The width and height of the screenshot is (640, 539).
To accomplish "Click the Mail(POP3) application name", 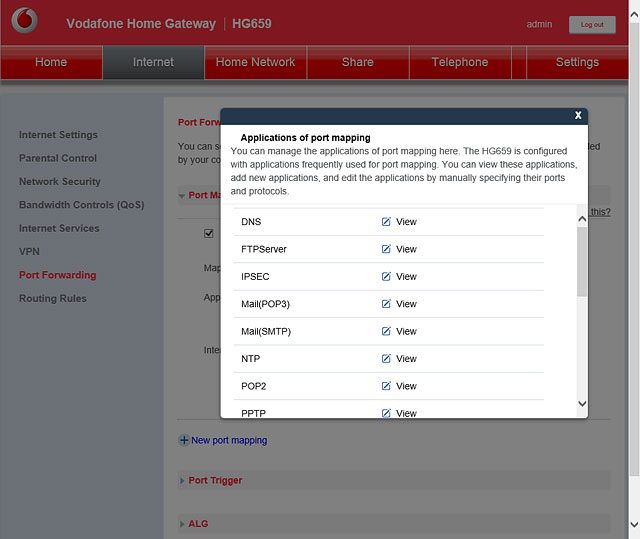I will click(265, 304).
